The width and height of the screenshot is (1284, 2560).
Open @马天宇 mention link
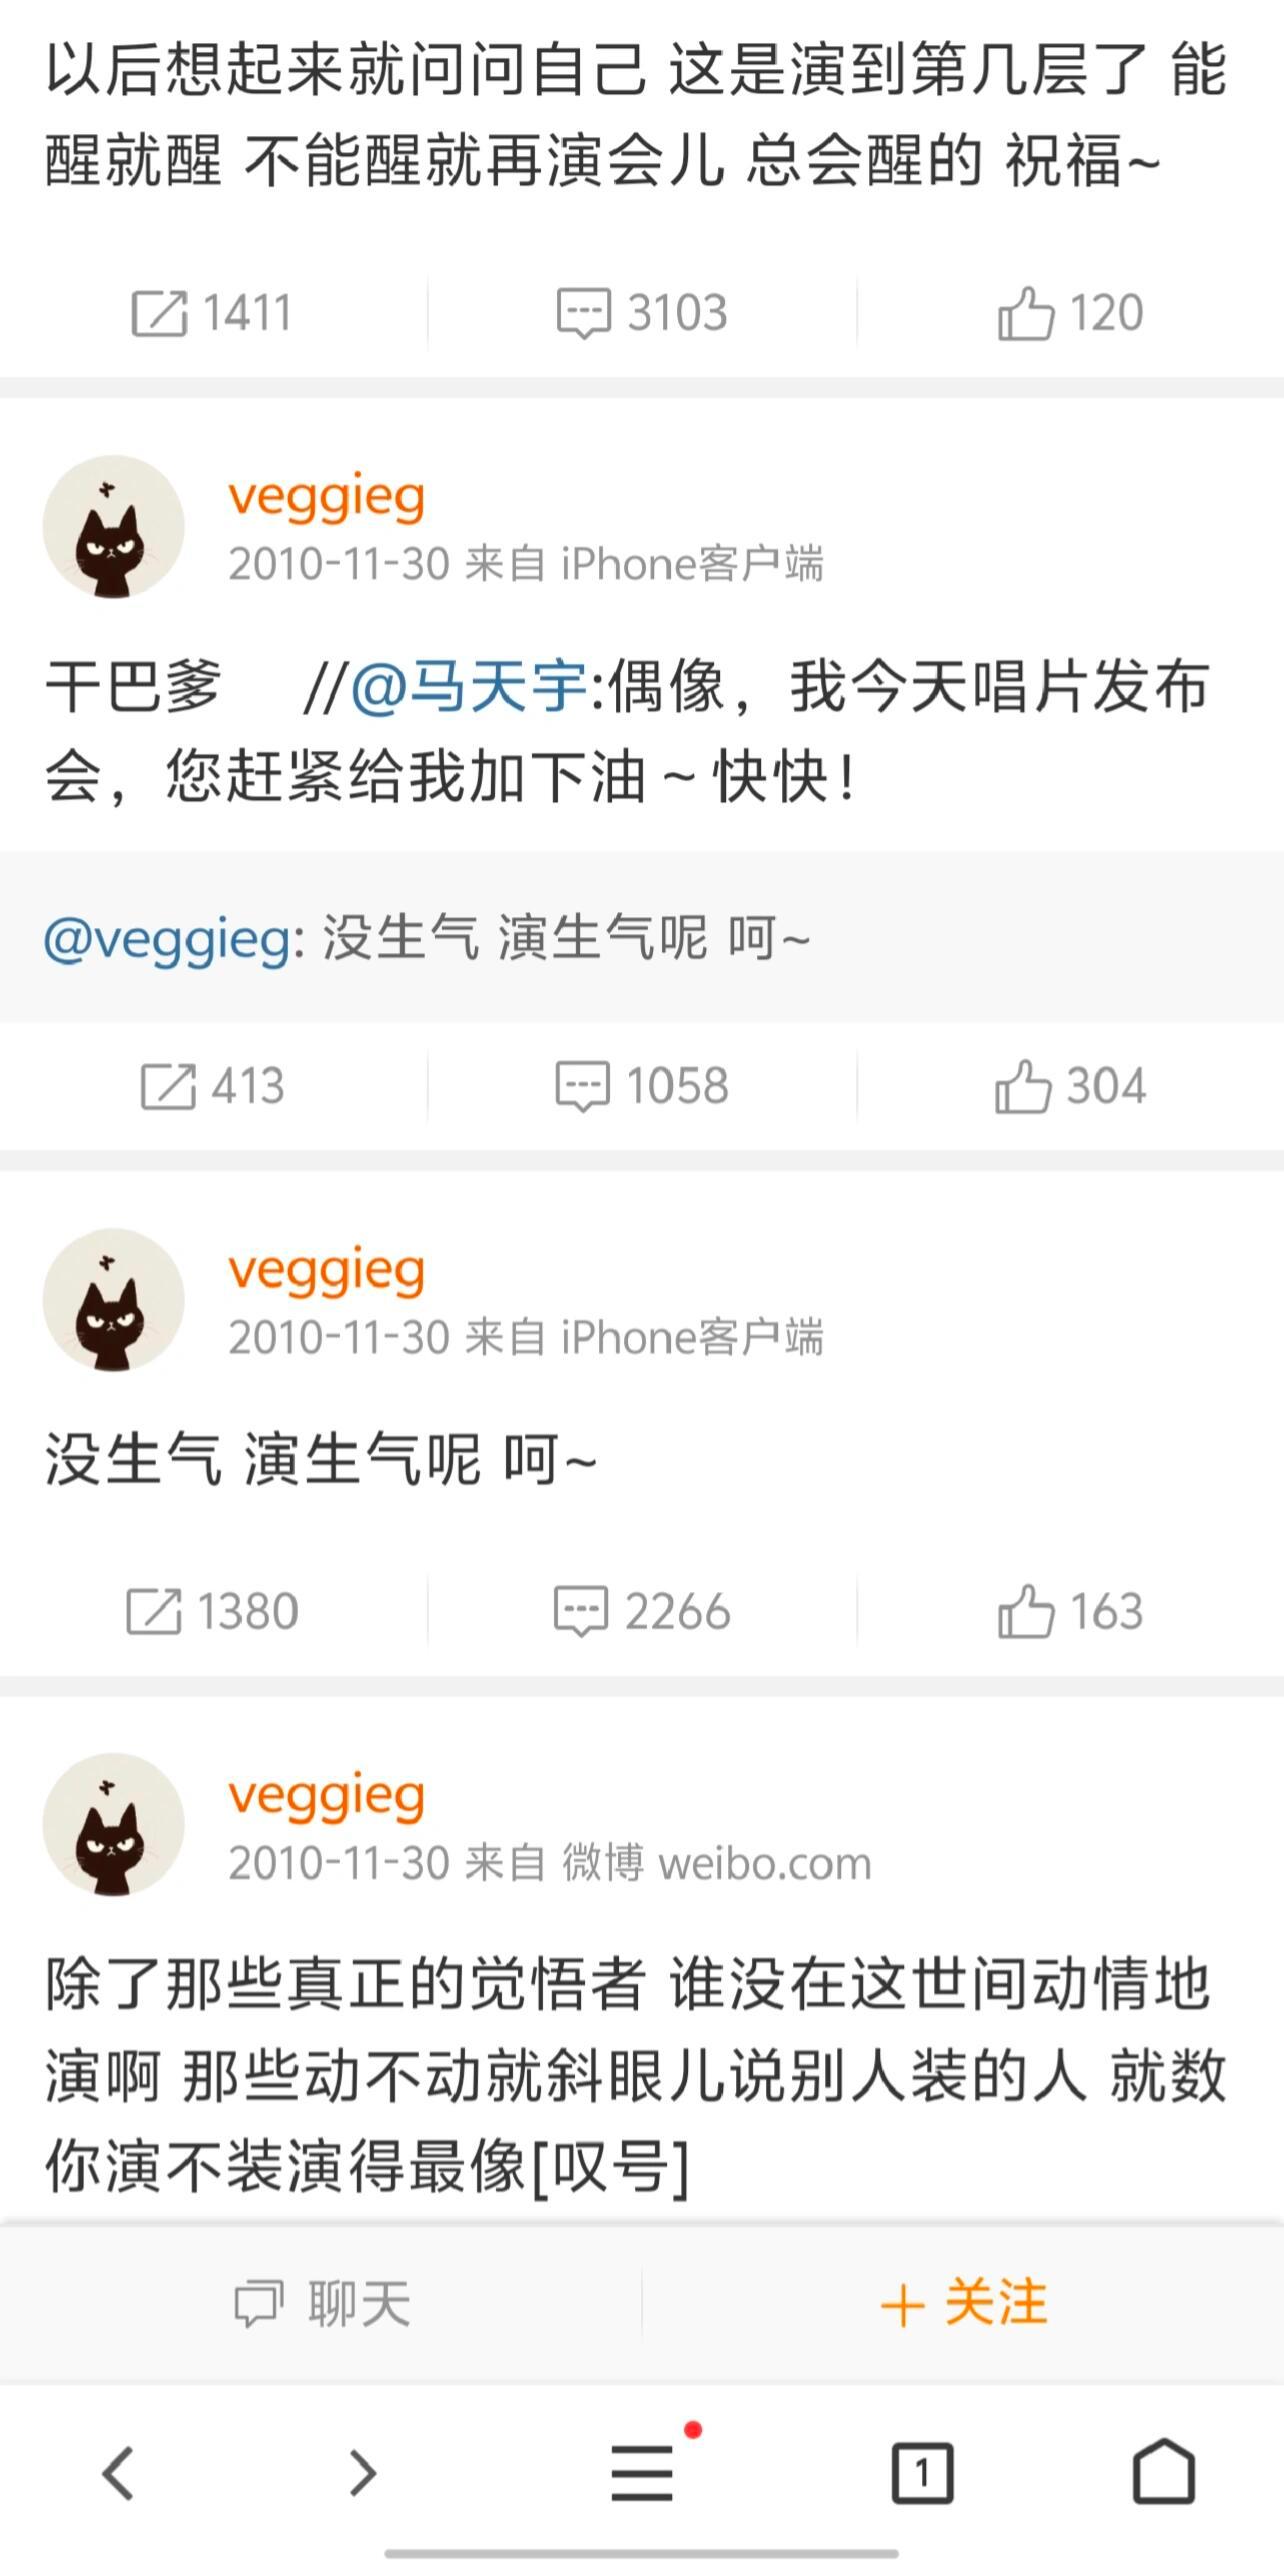click(x=469, y=687)
